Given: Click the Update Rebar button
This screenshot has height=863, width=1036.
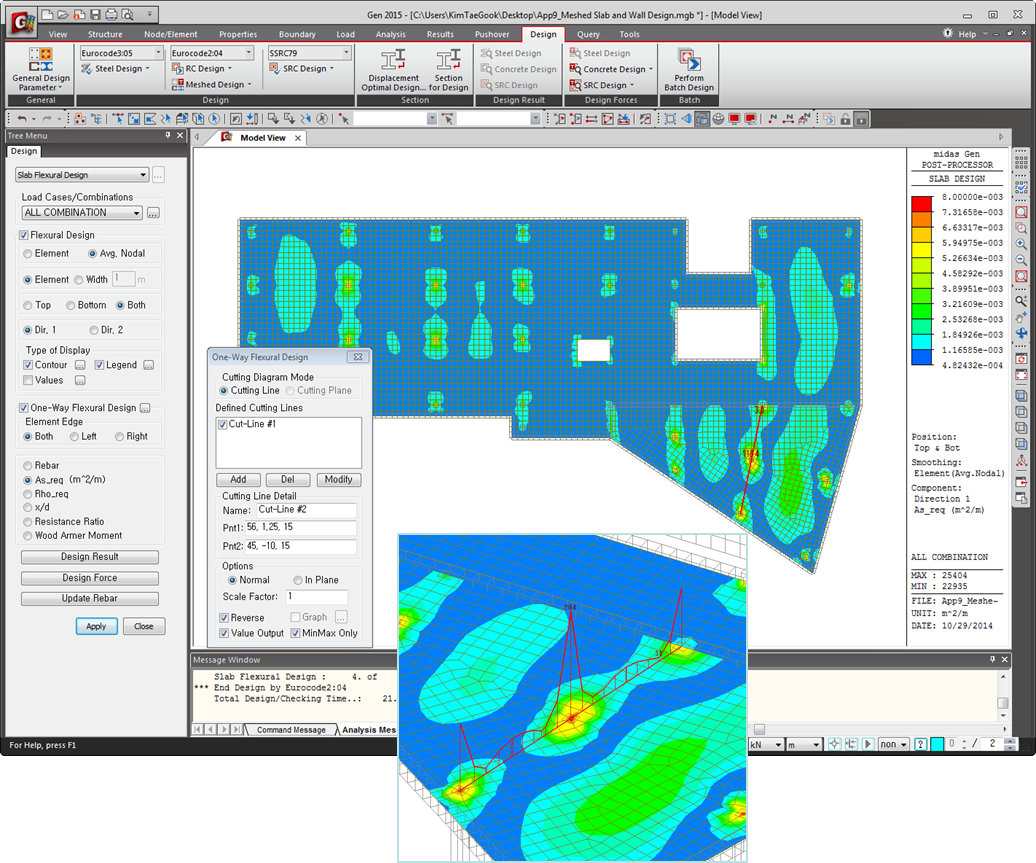Looking at the screenshot, I should pos(90,599).
